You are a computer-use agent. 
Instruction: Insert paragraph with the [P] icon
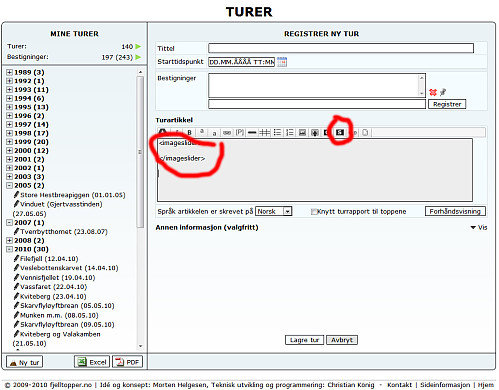click(240, 132)
